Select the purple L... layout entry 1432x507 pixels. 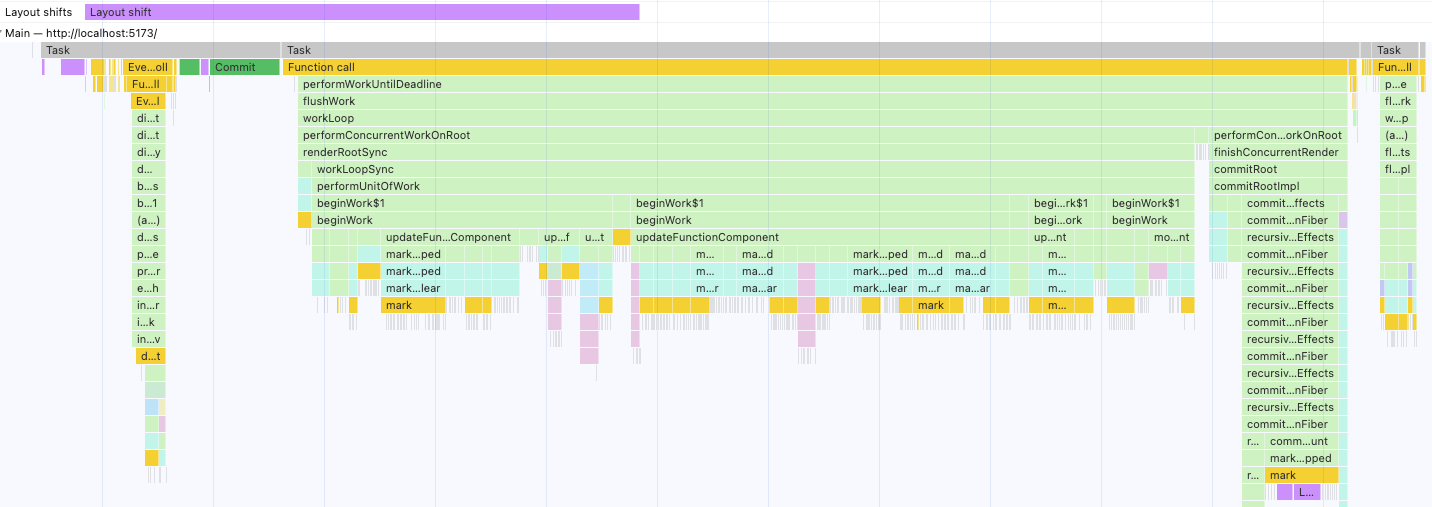tap(1307, 492)
